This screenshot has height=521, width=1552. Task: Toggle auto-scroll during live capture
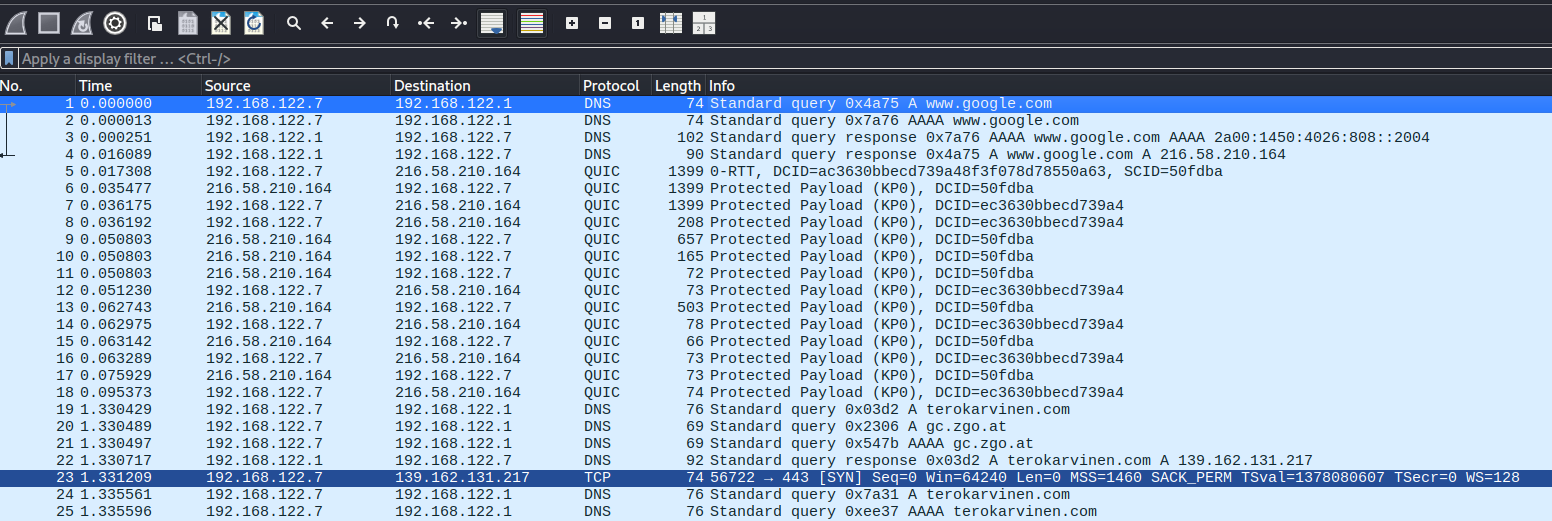click(x=491, y=22)
